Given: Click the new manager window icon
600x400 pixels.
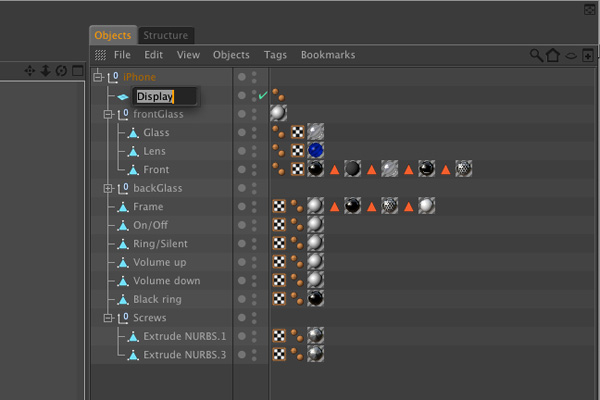Looking at the screenshot, I should coord(588,56).
